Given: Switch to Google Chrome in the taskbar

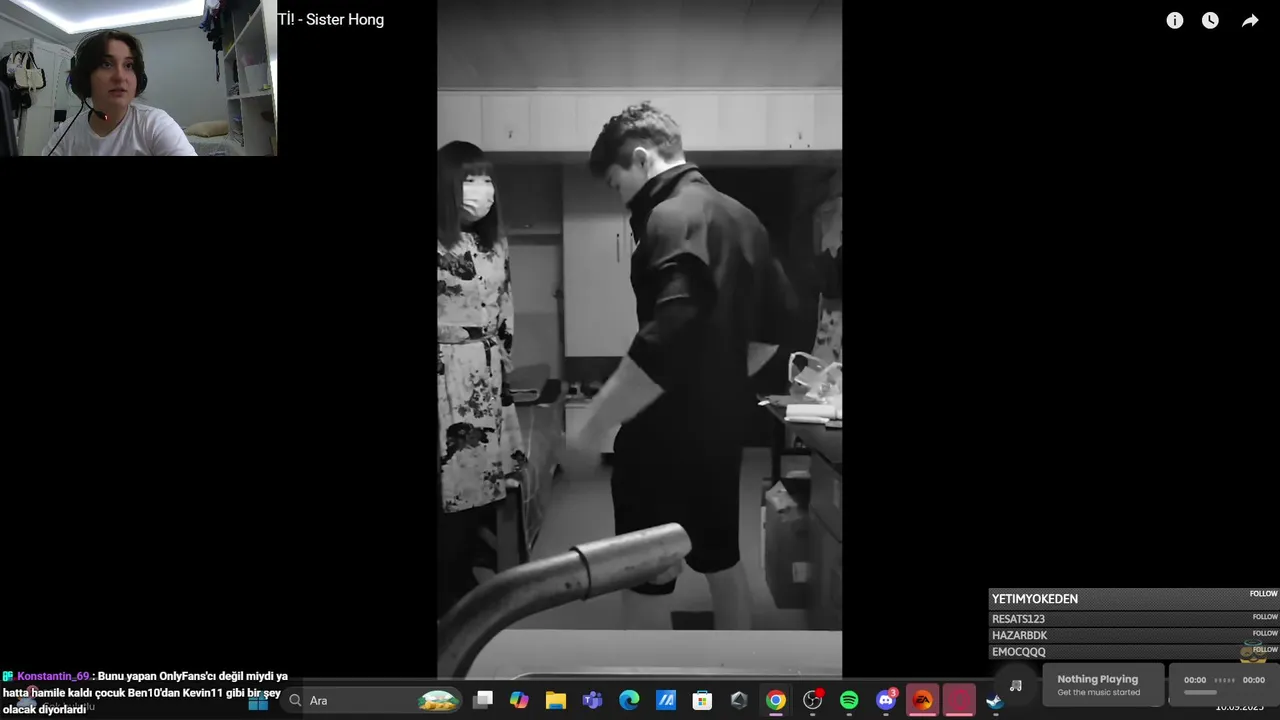Looking at the screenshot, I should 776,700.
